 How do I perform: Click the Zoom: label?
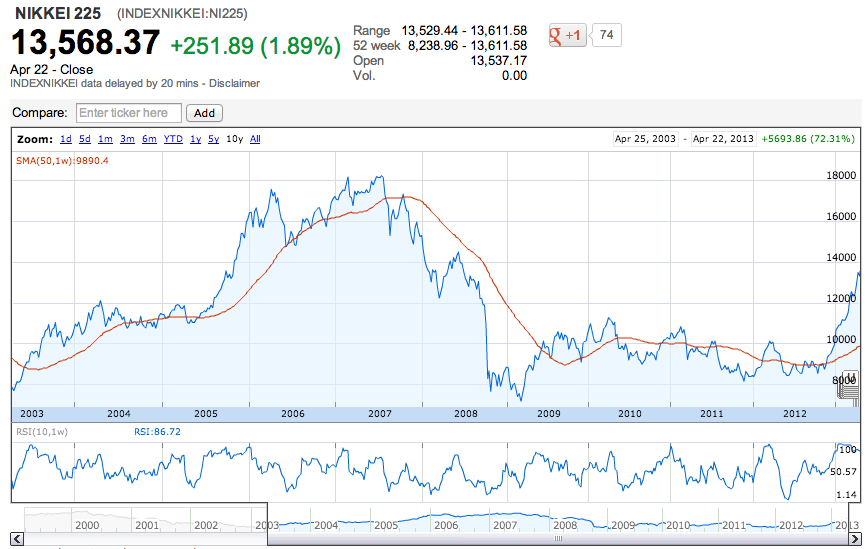(x=35, y=139)
